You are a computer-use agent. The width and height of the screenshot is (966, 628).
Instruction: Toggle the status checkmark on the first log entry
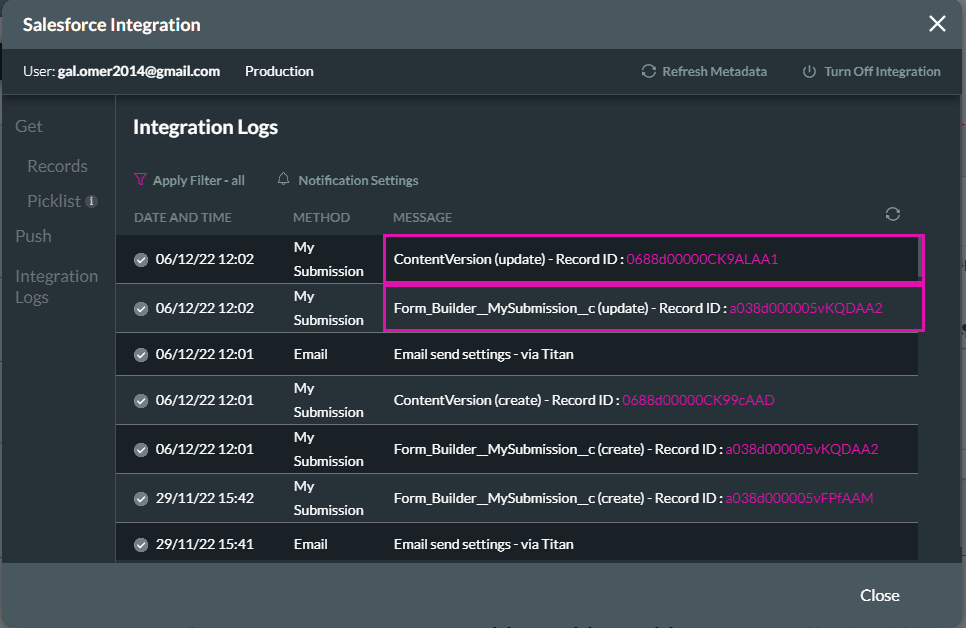[141, 258]
